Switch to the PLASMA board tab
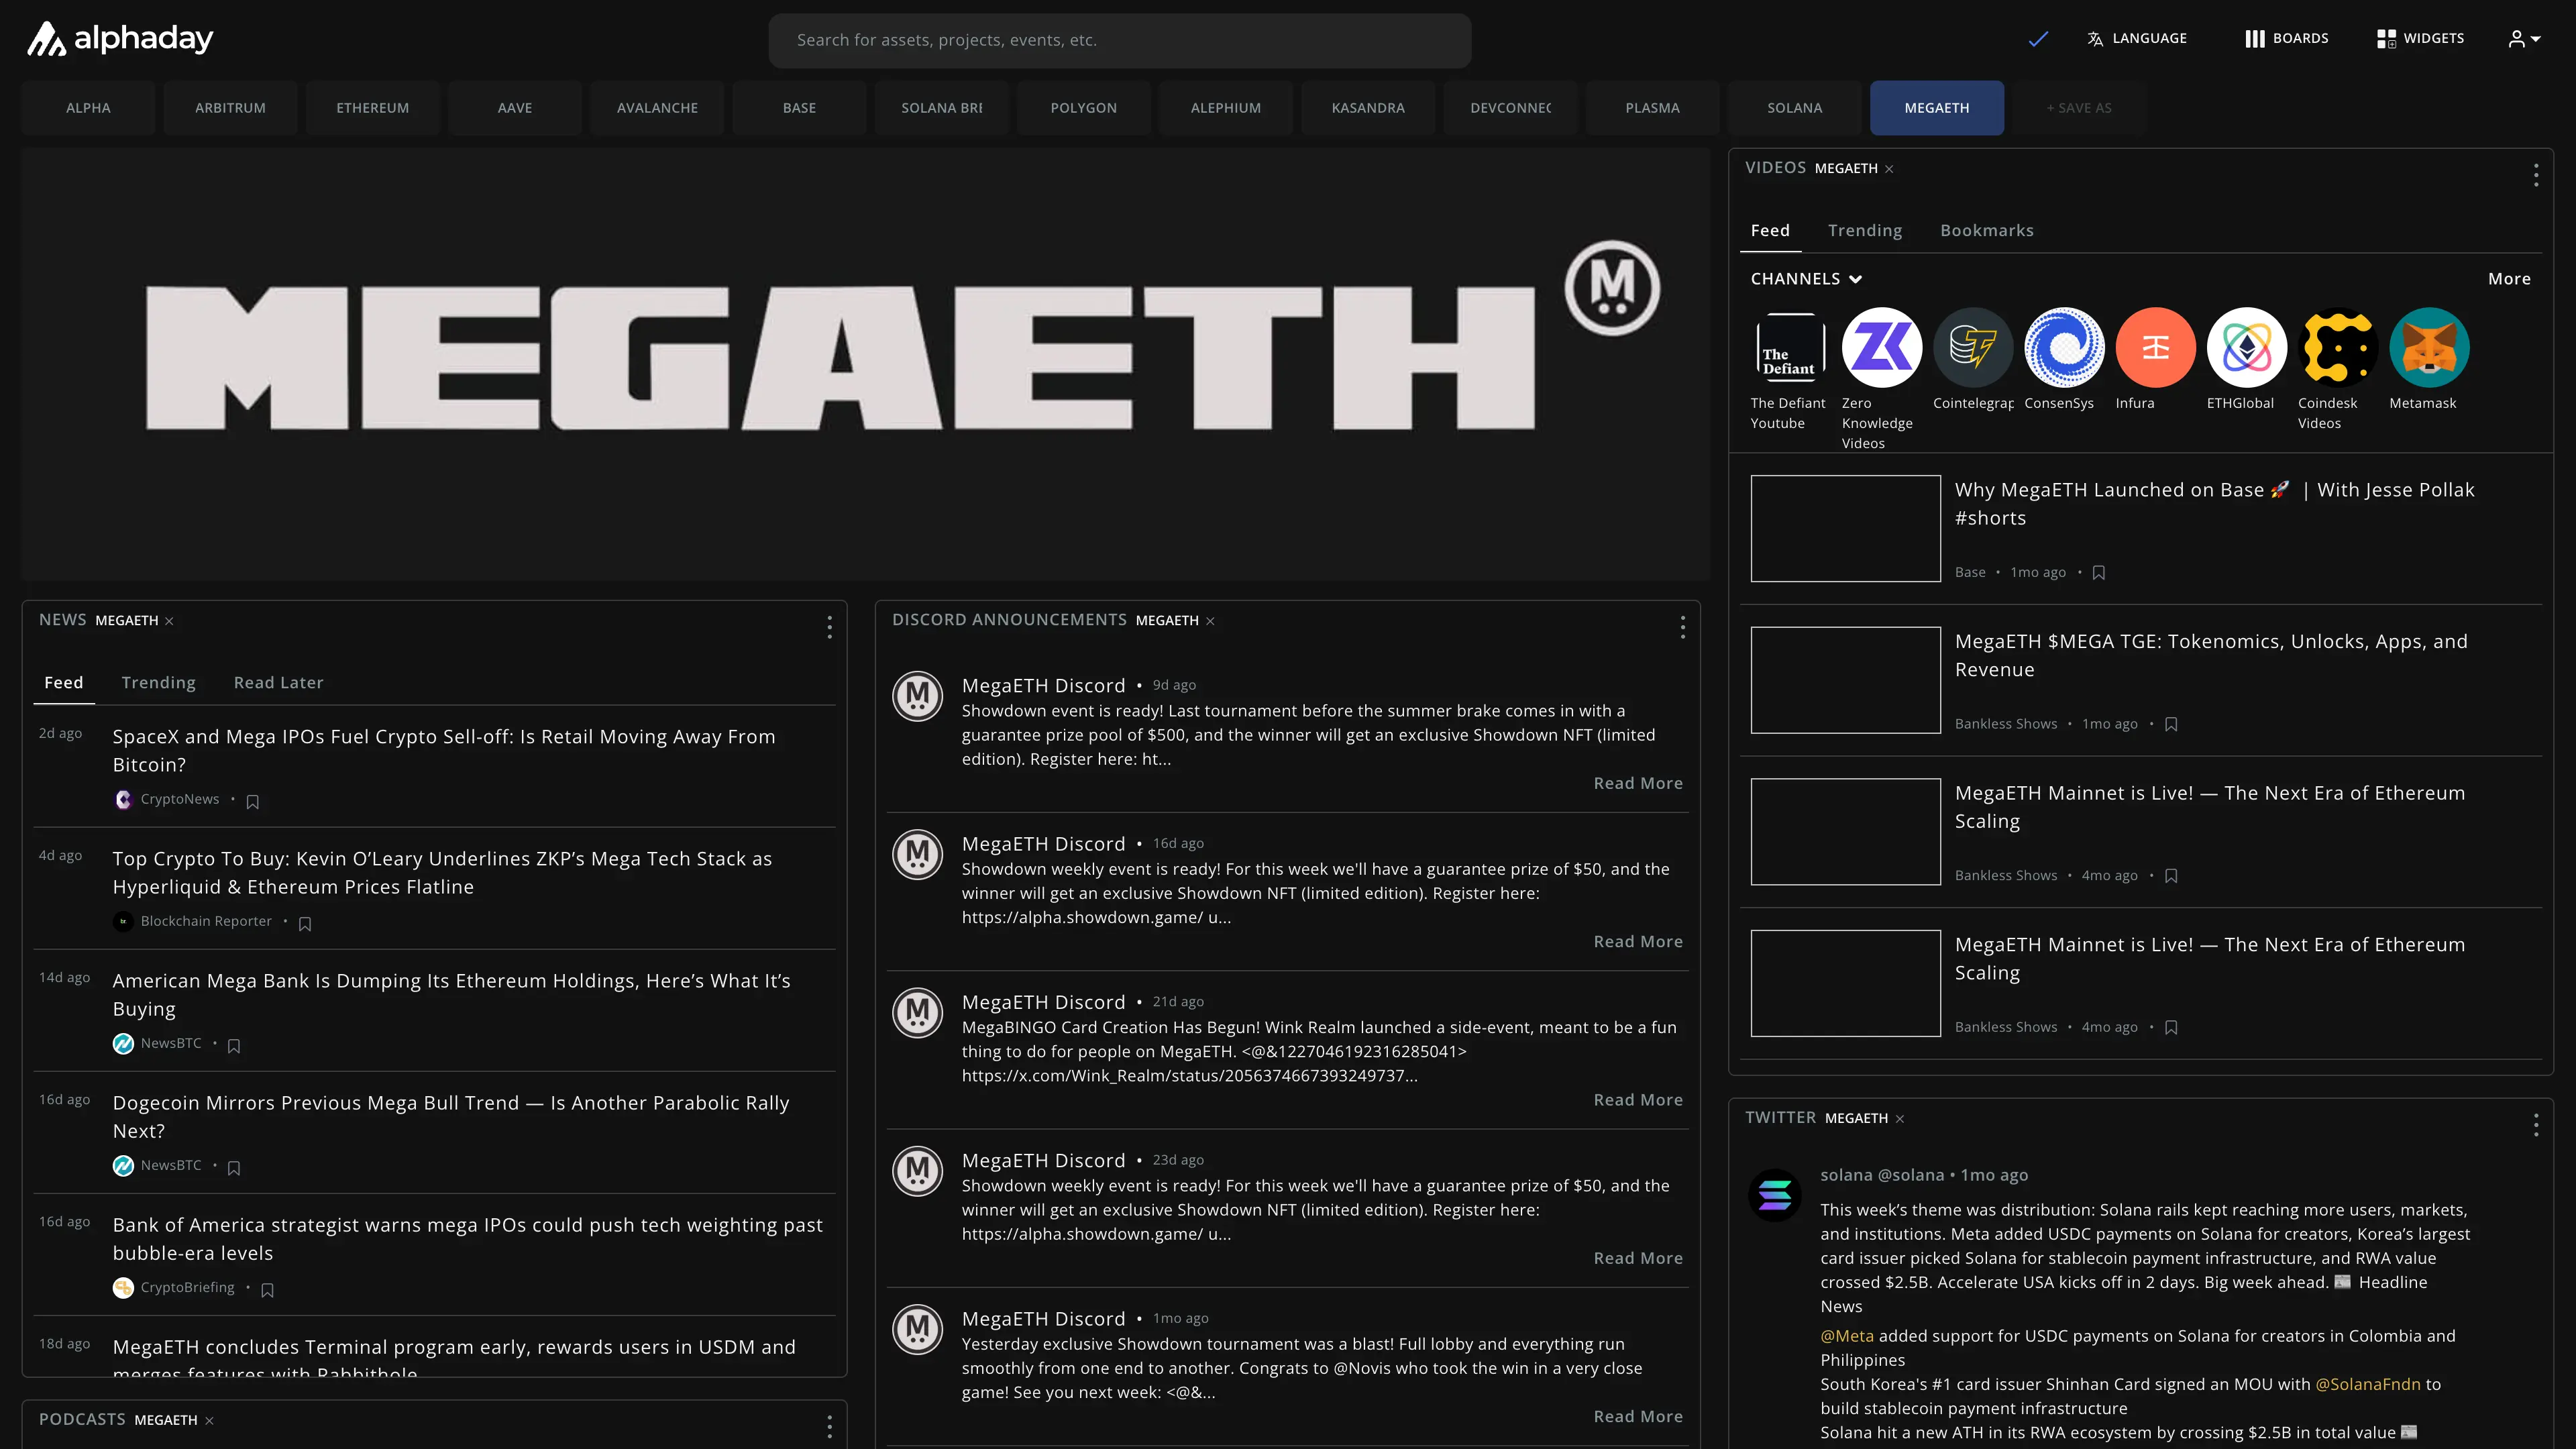2576x1449 pixels. coord(1652,108)
